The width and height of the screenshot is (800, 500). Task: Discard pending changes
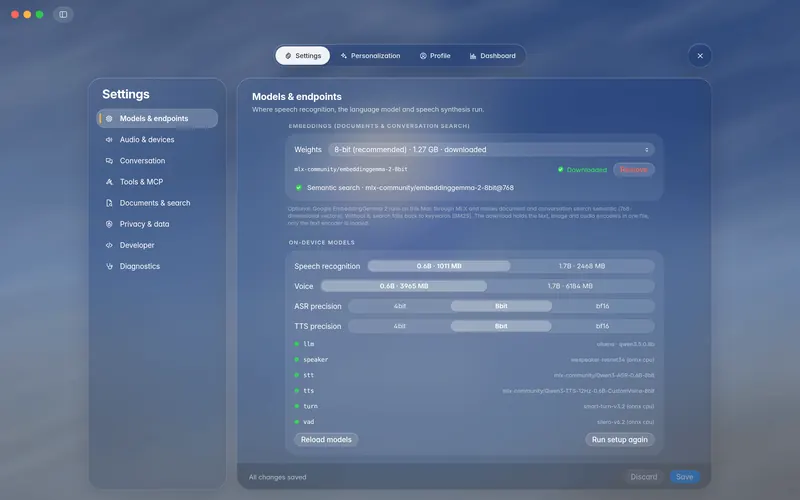644,477
